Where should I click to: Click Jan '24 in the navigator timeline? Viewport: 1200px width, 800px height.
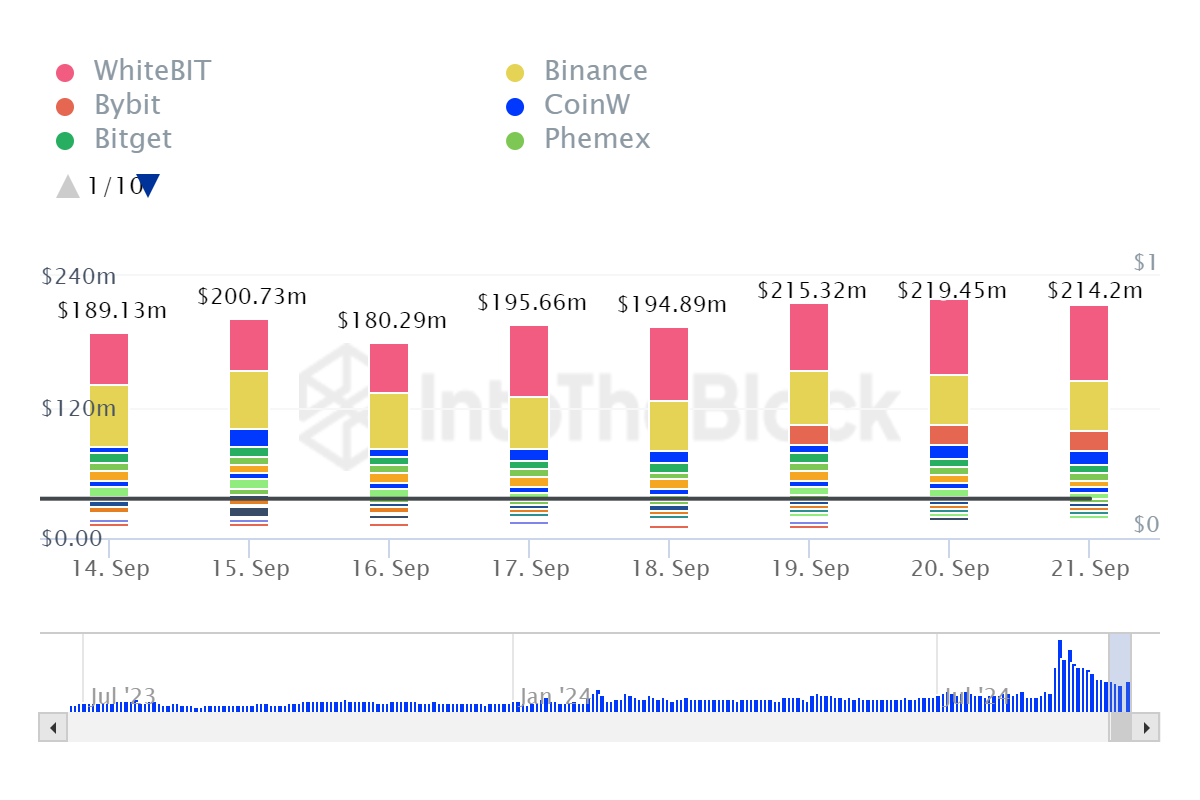click(x=556, y=695)
